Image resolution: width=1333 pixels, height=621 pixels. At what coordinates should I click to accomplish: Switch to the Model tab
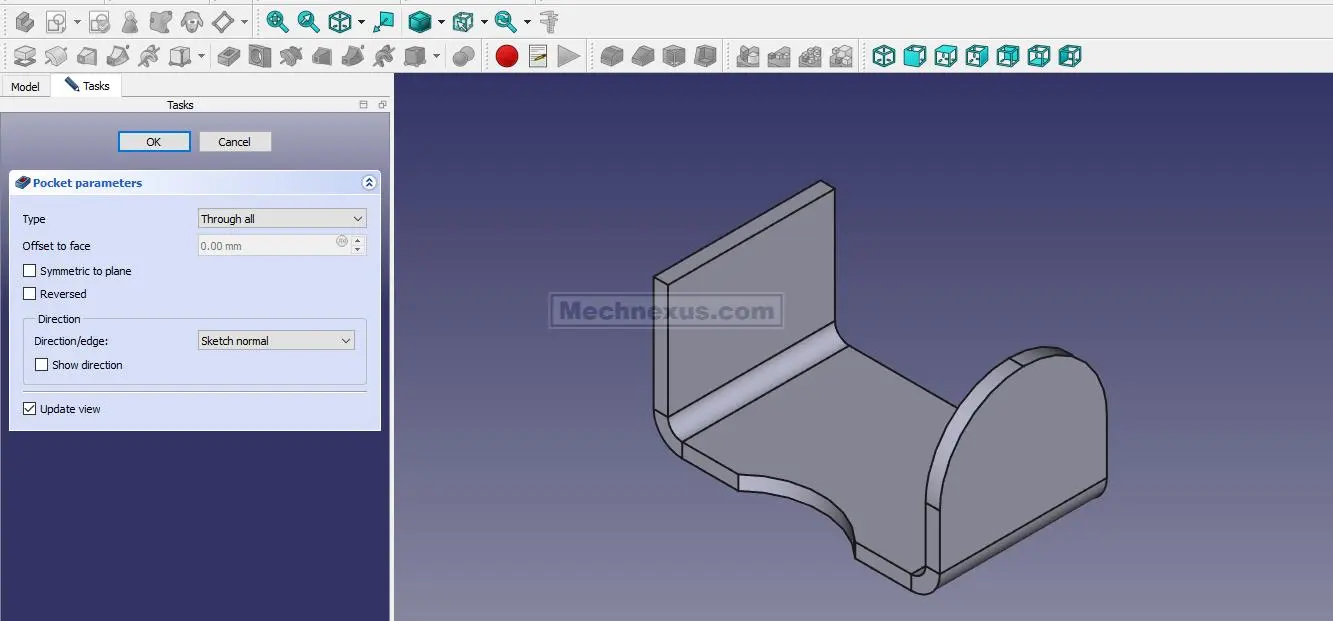pyautogui.click(x=25, y=87)
